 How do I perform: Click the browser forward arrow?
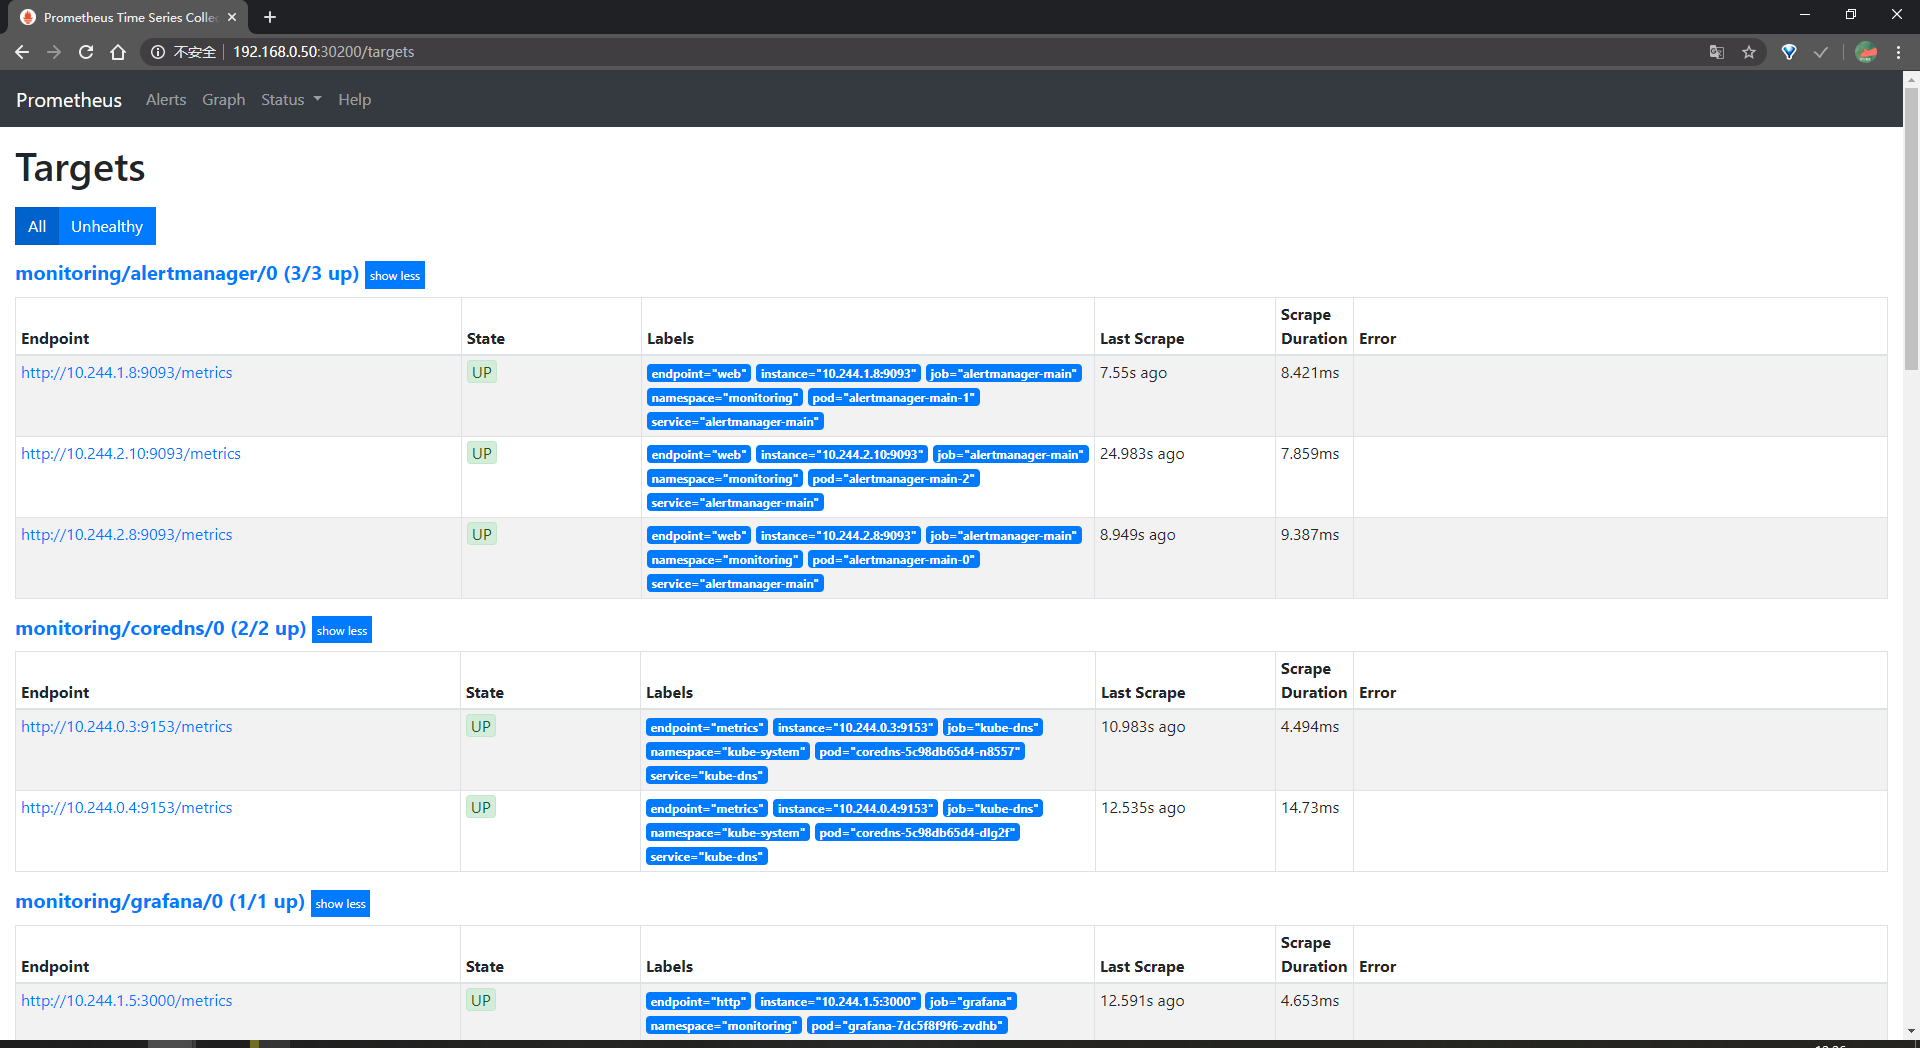point(54,52)
